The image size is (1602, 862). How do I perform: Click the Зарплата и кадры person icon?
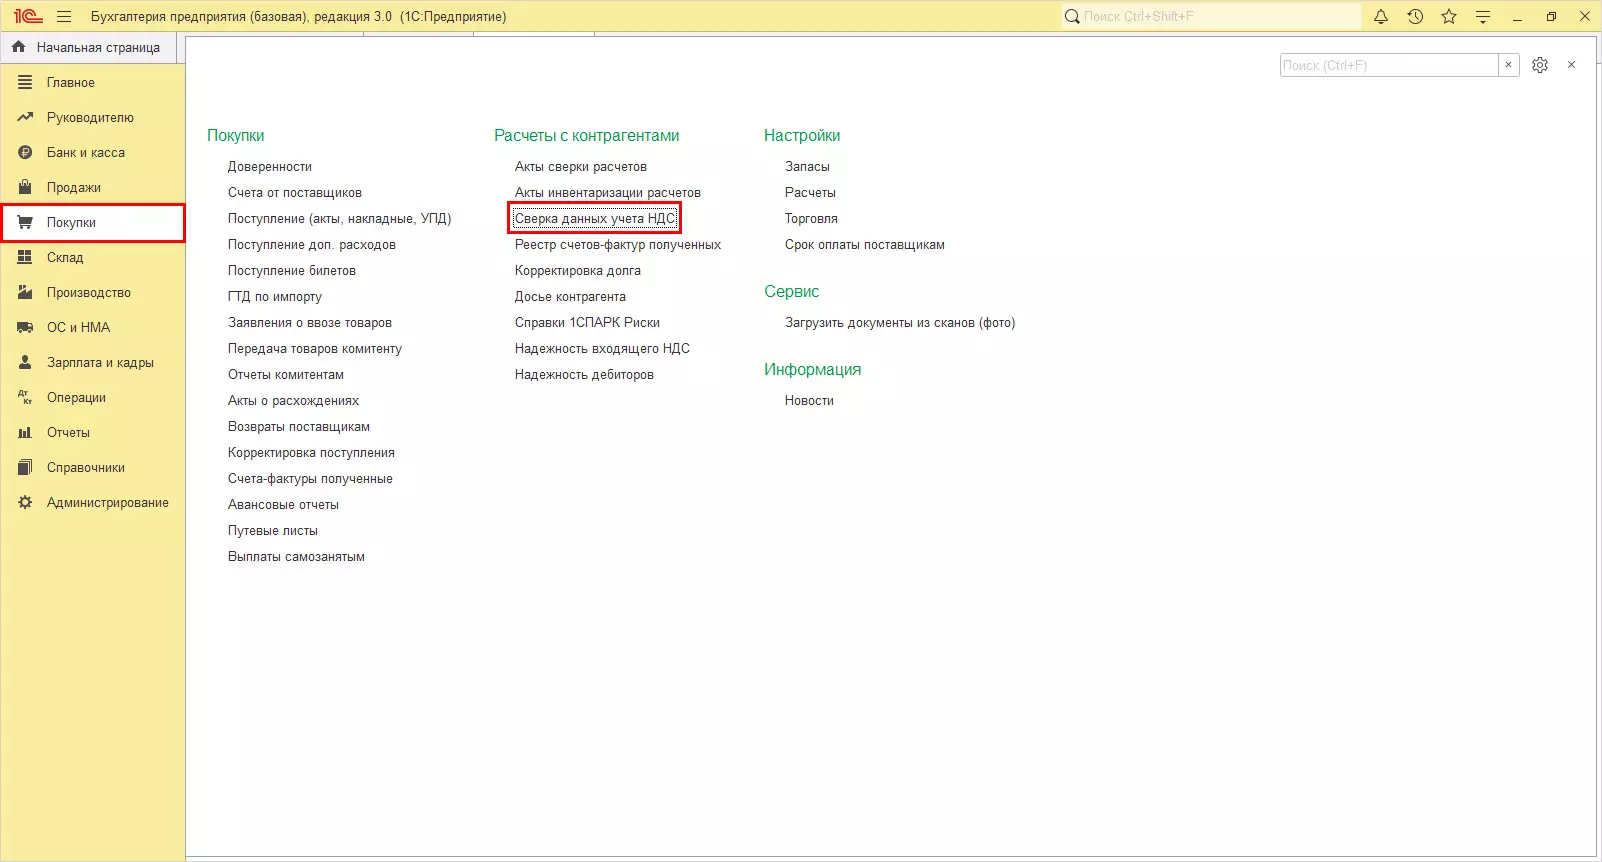pyautogui.click(x=25, y=363)
